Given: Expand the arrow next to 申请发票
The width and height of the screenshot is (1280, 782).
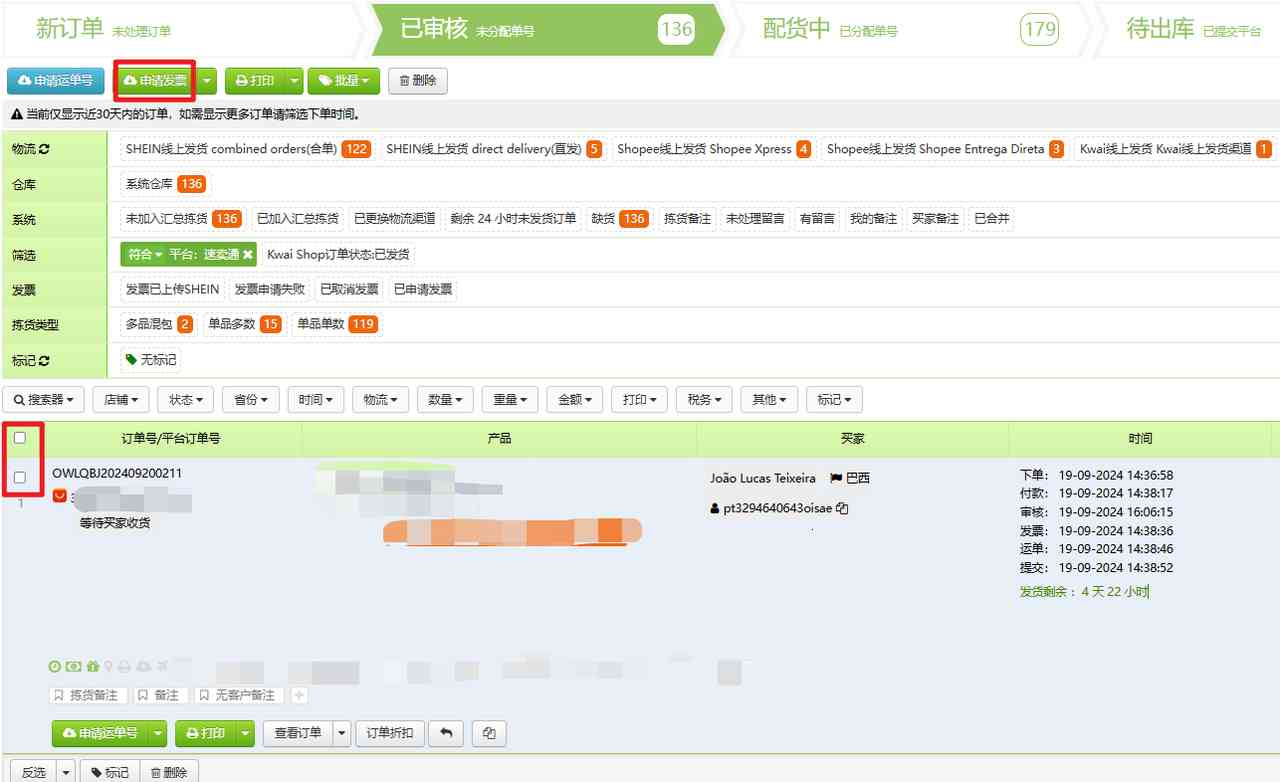Looking at the screenshot, I should pos(207,81).
